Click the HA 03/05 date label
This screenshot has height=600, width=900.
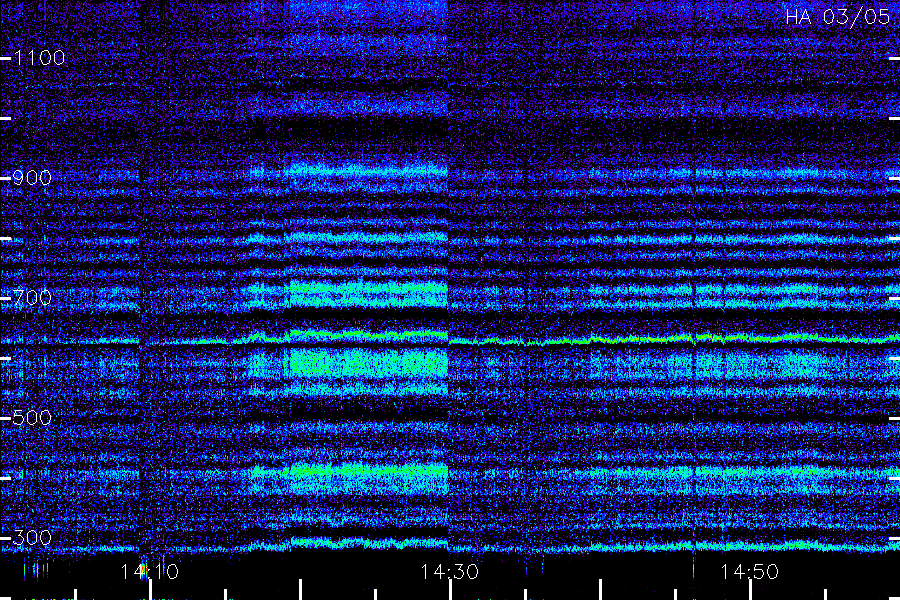coord(837,17)
